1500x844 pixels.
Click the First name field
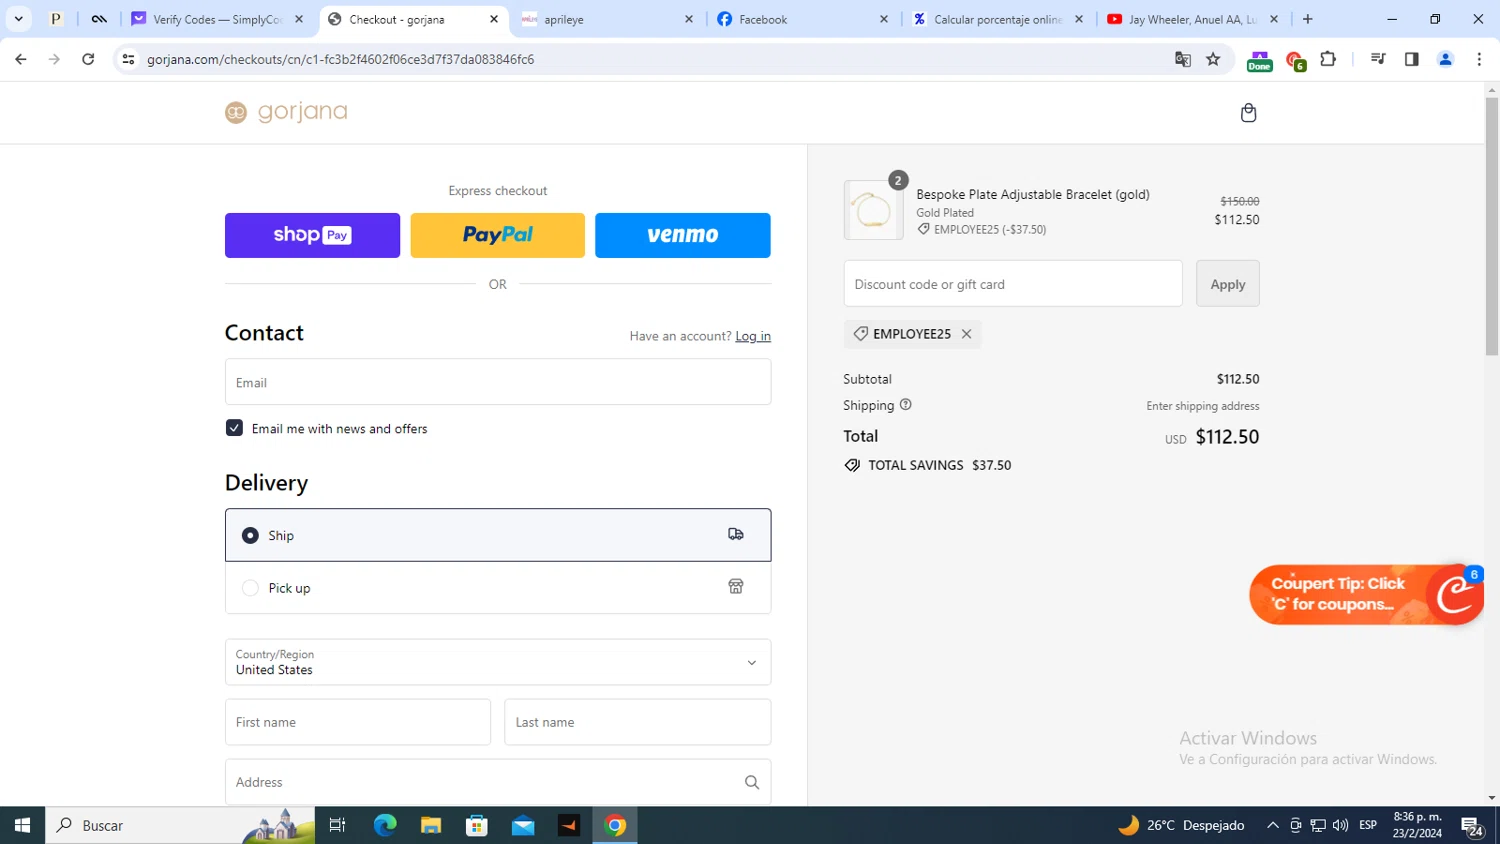[x=358, y=722]
